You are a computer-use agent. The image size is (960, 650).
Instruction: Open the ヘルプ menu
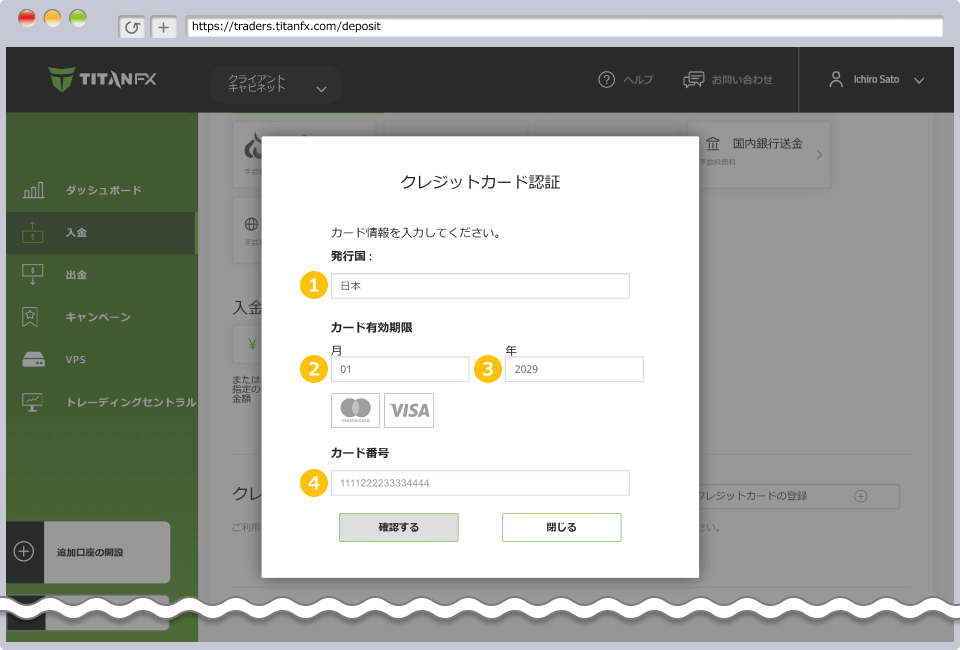coord(626,78)
